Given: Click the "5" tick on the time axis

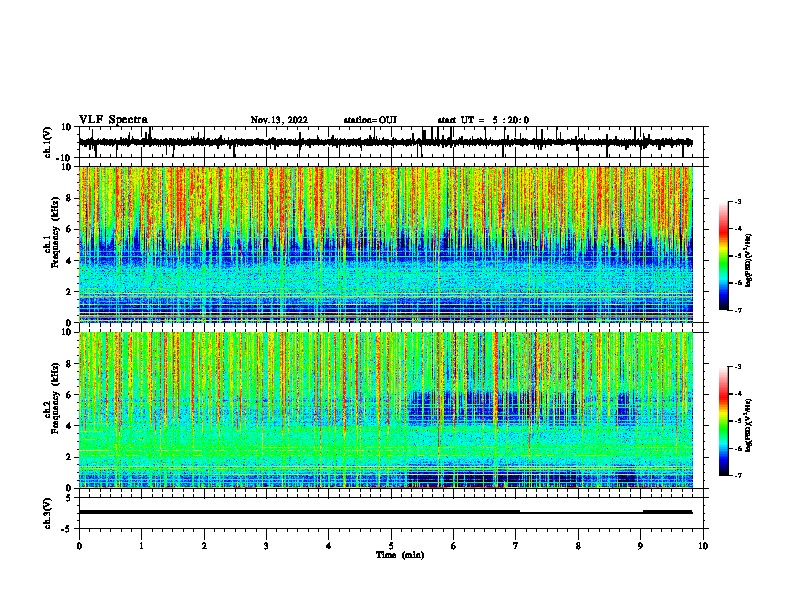Looking at the screenshot, I should [x=391, y=546].
